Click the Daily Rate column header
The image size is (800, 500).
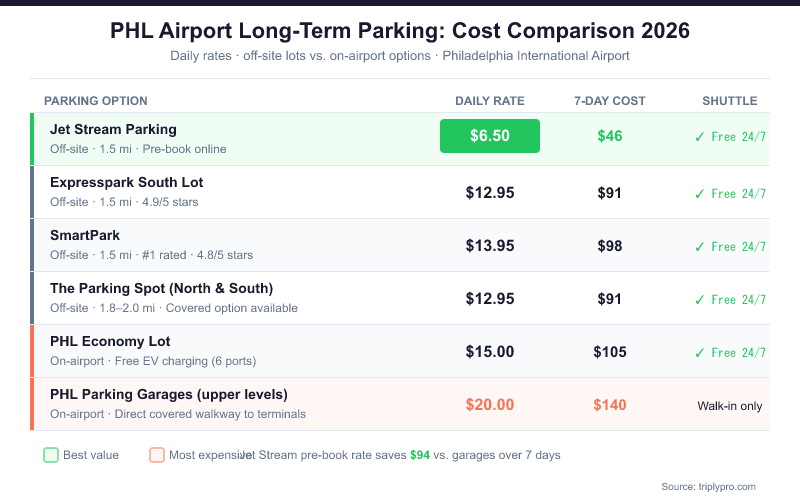click(x=490, y=101)
